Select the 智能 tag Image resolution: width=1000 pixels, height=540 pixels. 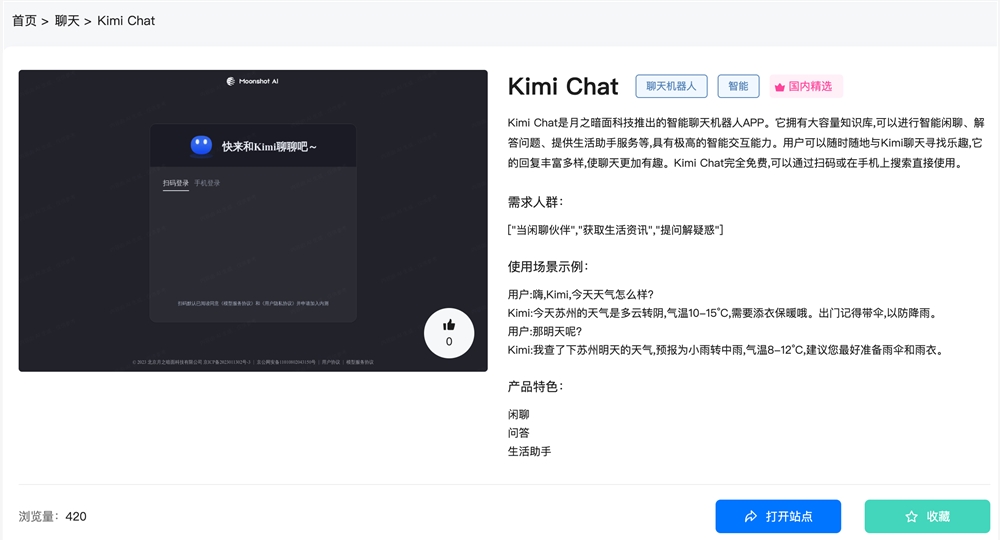tap(738, 86)
